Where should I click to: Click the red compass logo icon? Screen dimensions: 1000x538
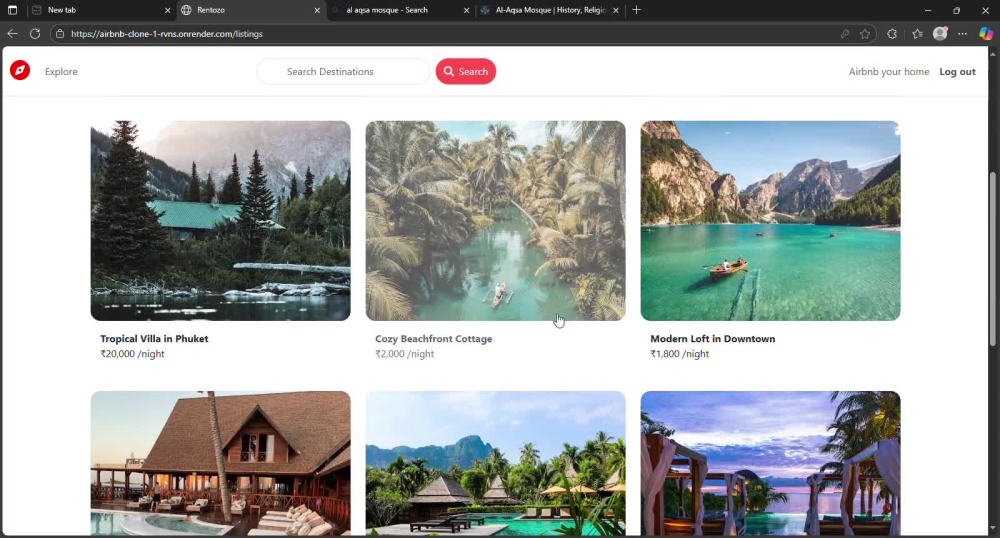click(20, 70)
